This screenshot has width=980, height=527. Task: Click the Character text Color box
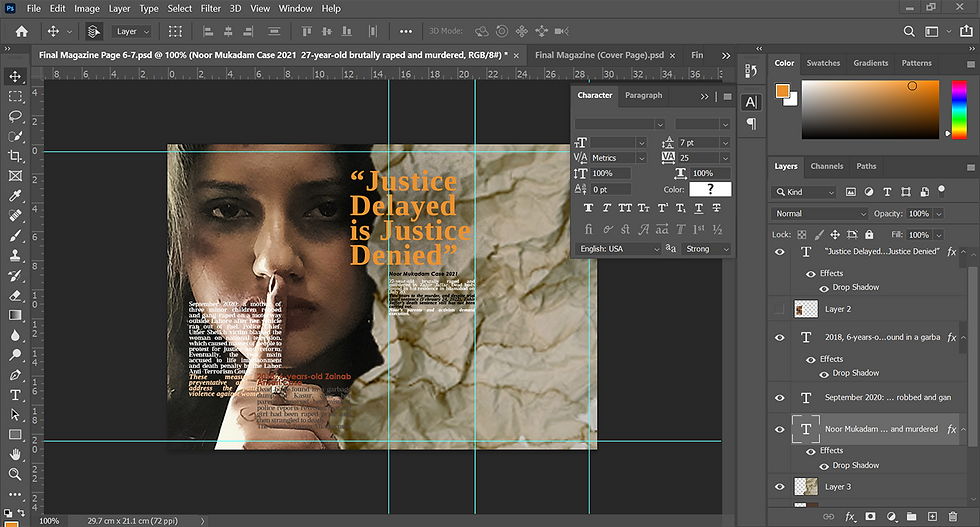pyautogui.click(x=710, y=189)
